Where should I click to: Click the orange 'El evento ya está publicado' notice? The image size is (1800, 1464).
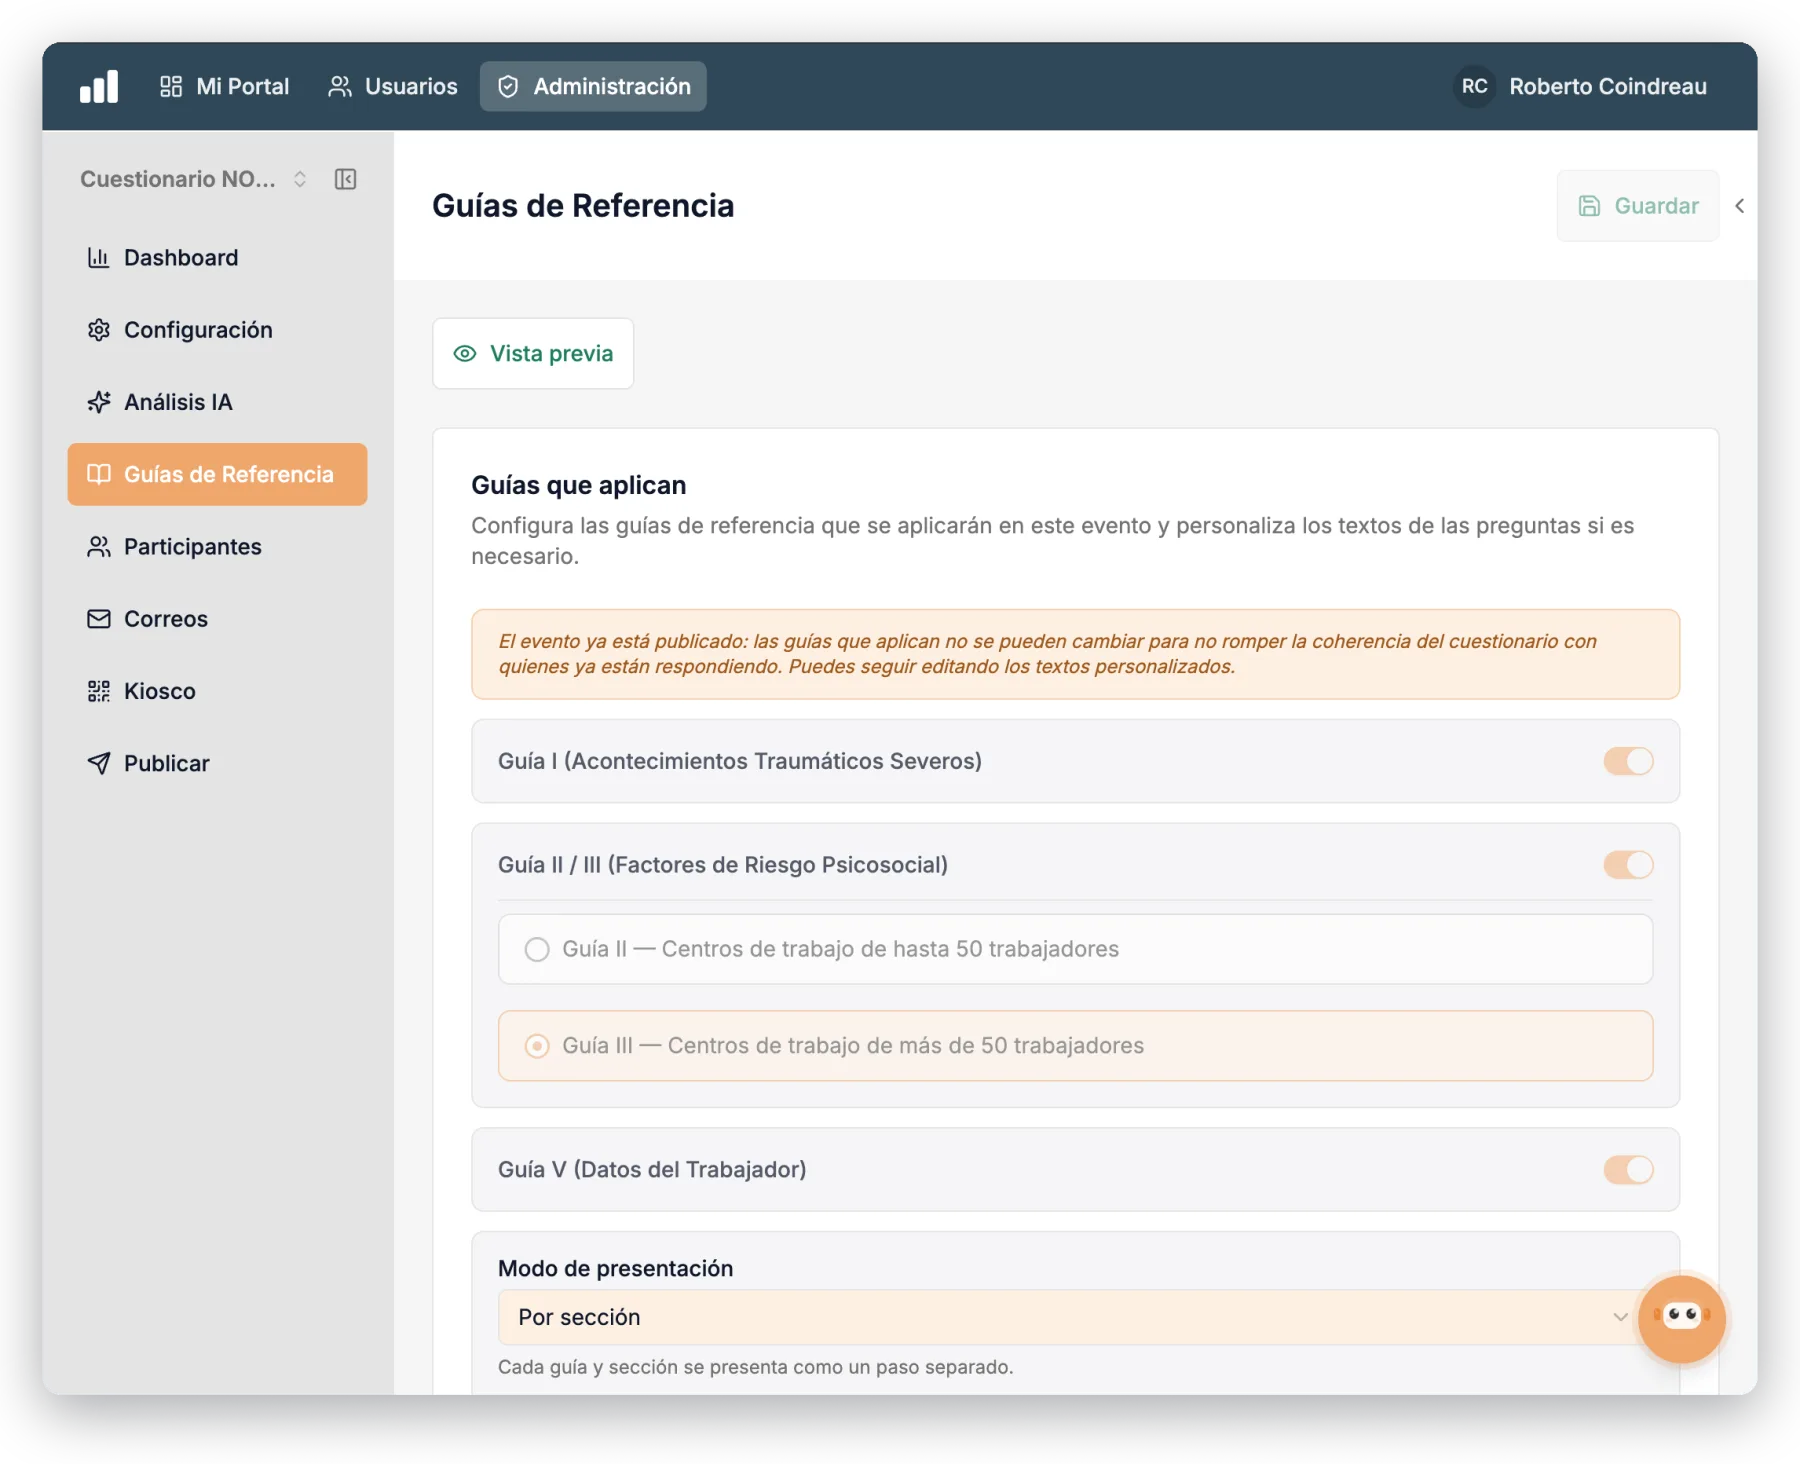click(1075, 654)
